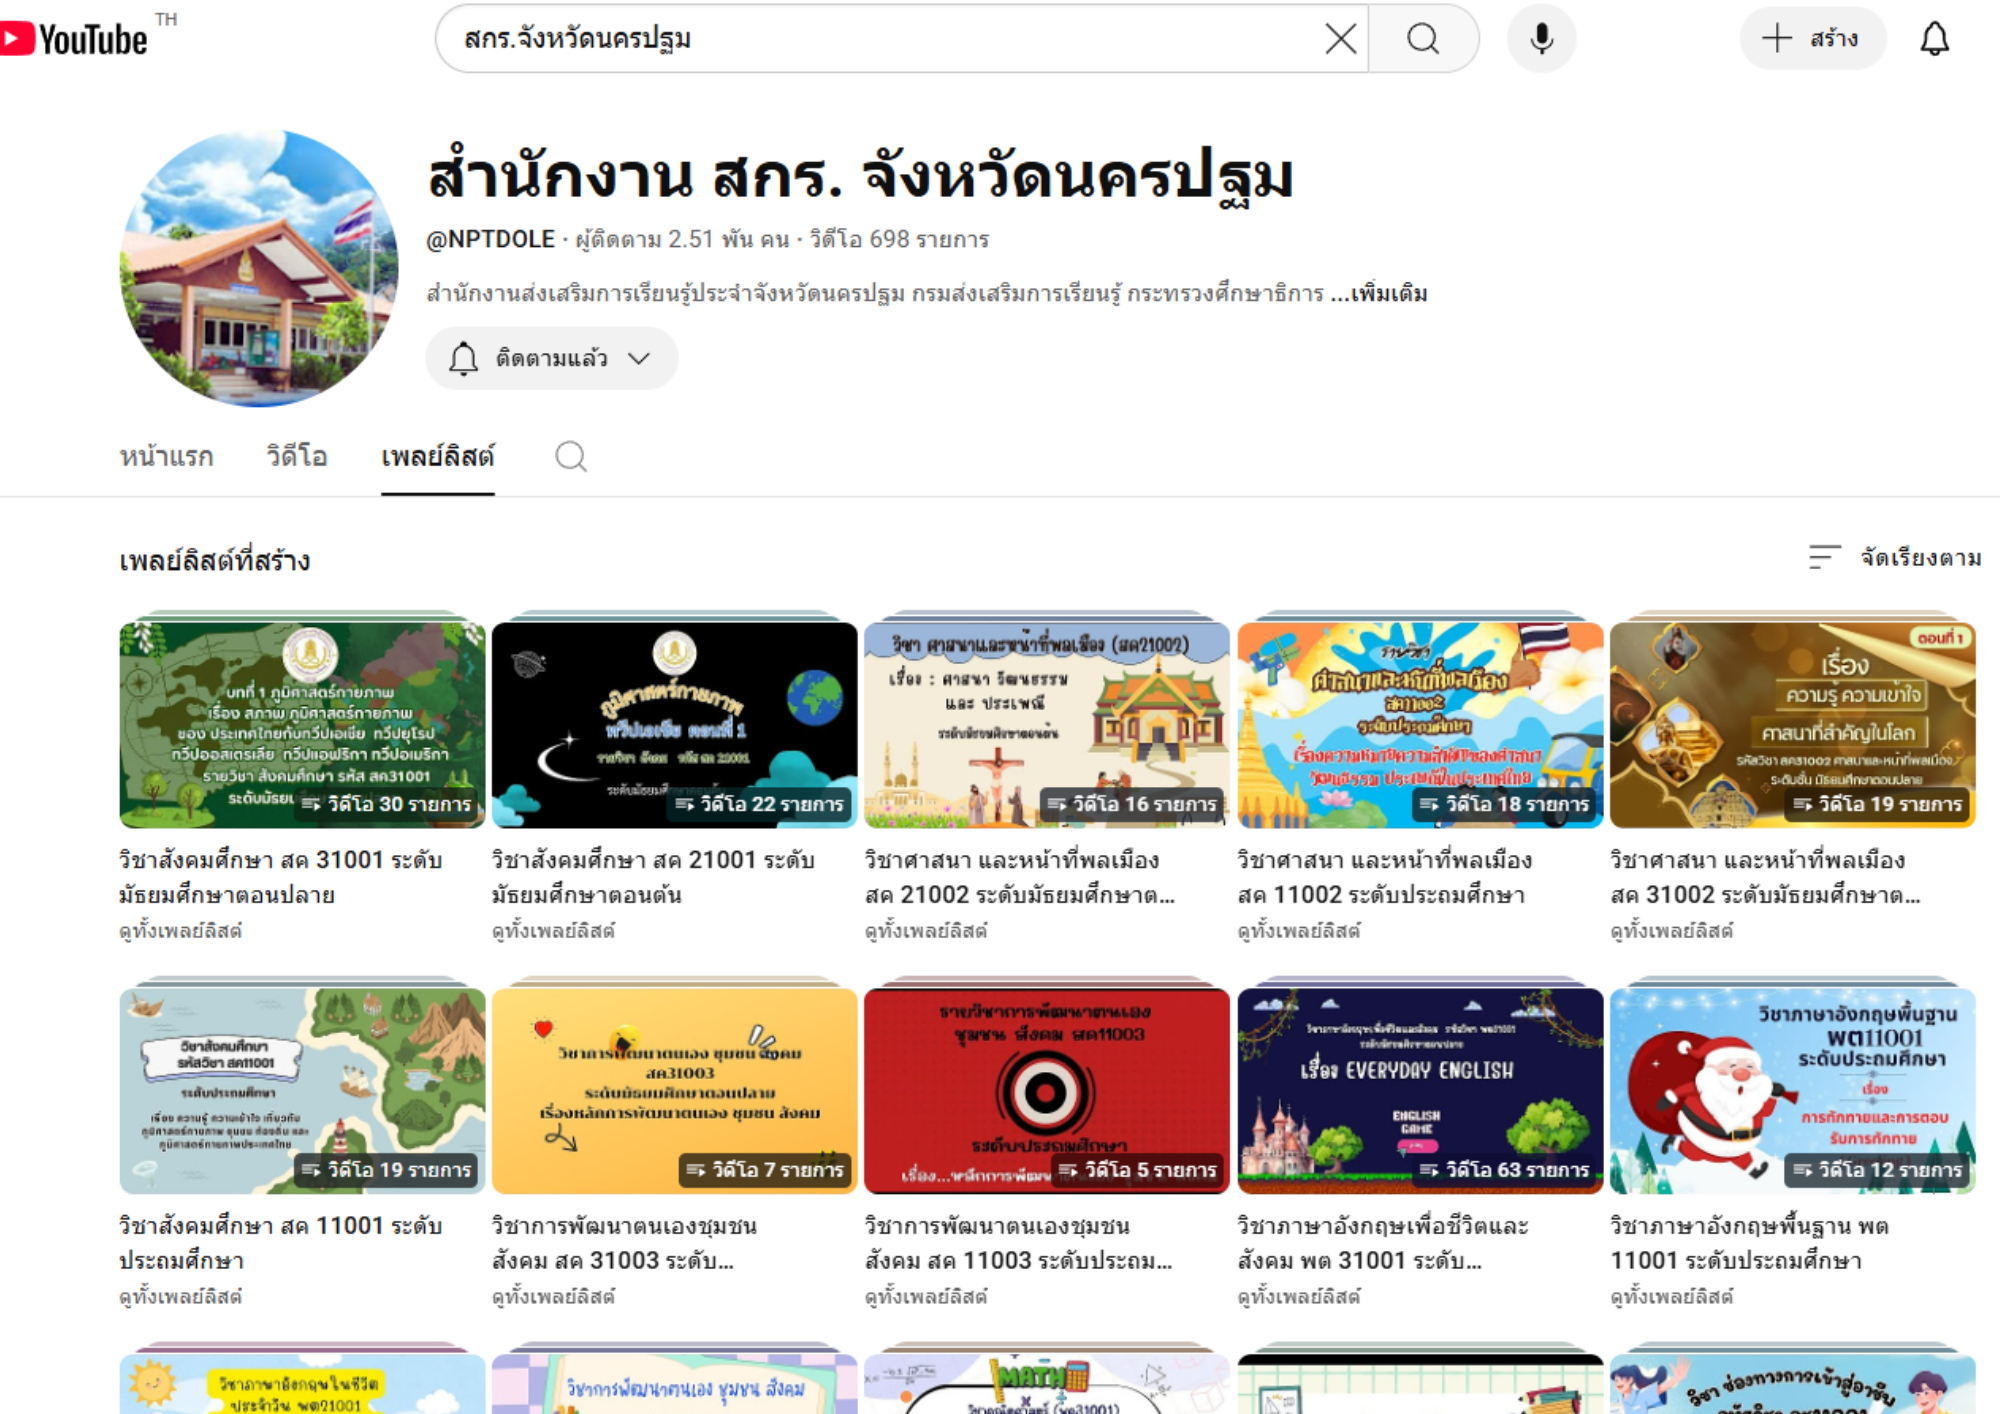Click ดูทั้งเพลย์ลิสต์ under สค 11002 playlist
2000x1414 pixels.
click(x=1299, y=931)
